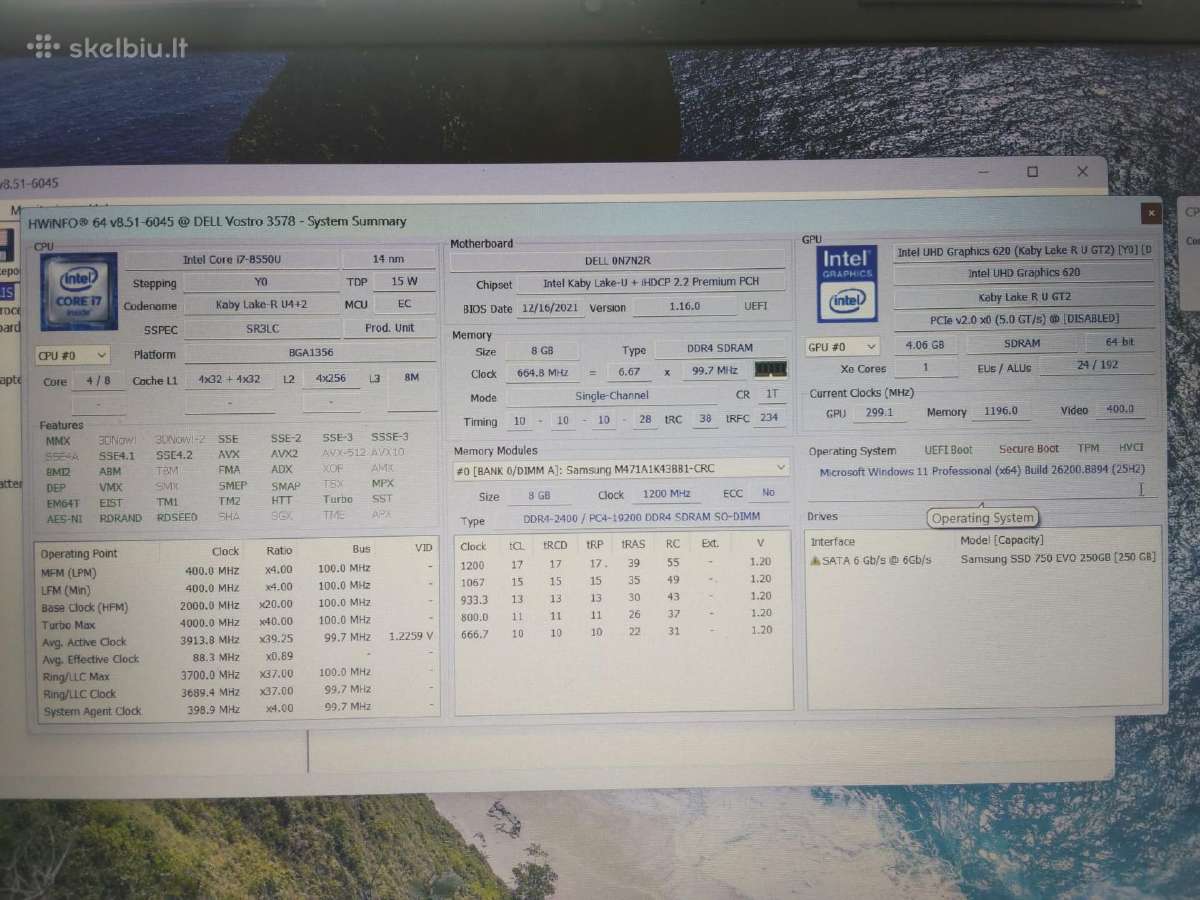Click the Intel Core i7 logo
1200x900 pixels.
pos(78,291)
